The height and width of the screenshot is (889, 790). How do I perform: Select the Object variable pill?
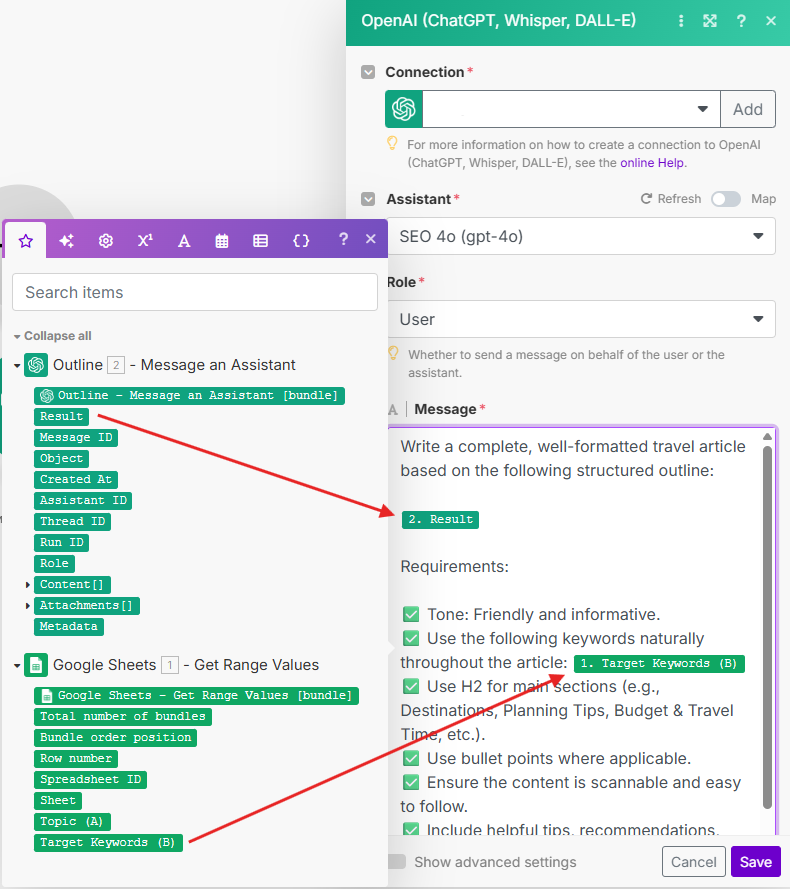[x=61, y=458]
